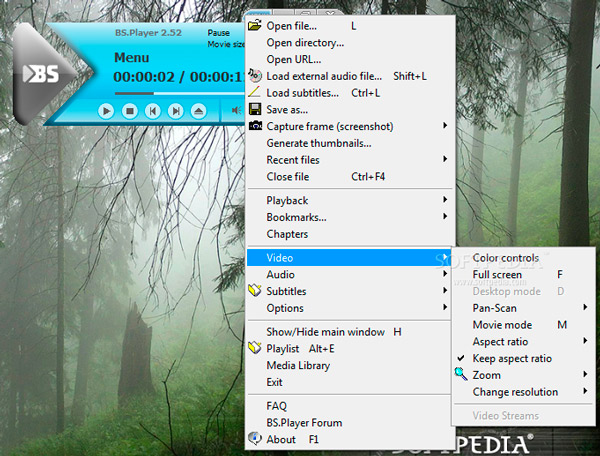The height and width of the screenshot is (456, 600).
Task: Click the Eject button
Action: pos(199,111)
